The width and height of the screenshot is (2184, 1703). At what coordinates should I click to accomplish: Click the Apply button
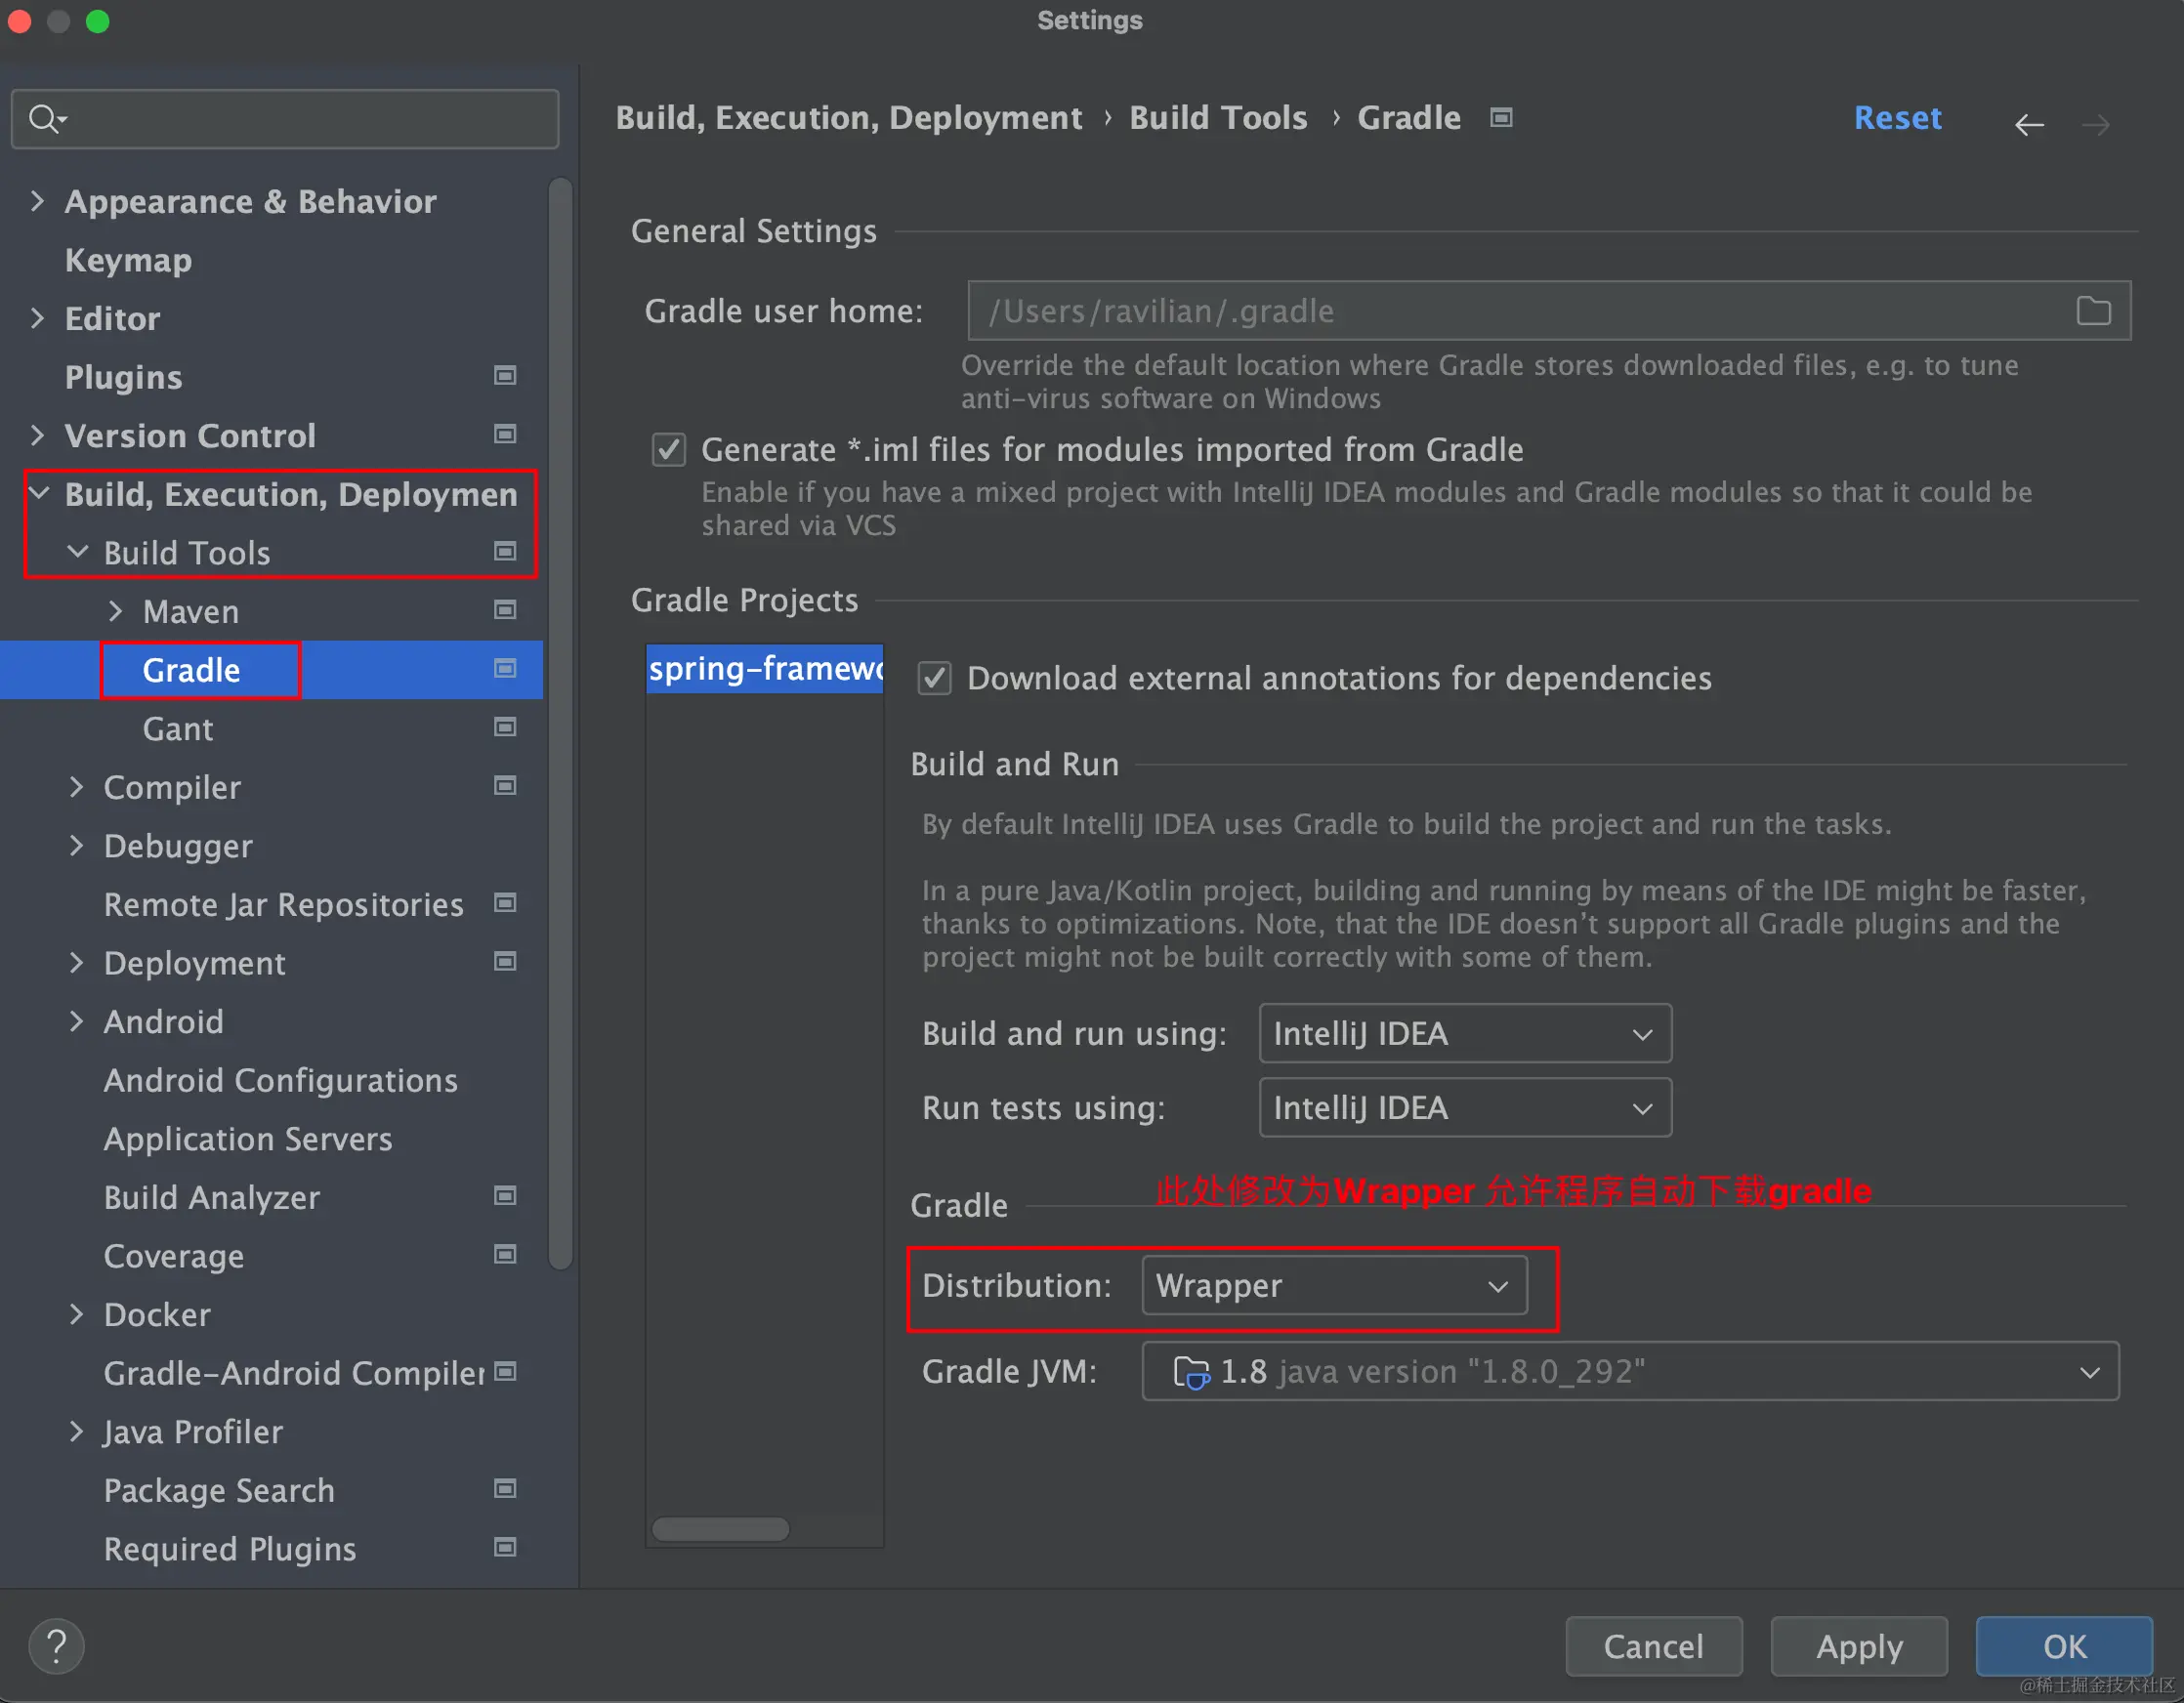tap(1857, 1645)
